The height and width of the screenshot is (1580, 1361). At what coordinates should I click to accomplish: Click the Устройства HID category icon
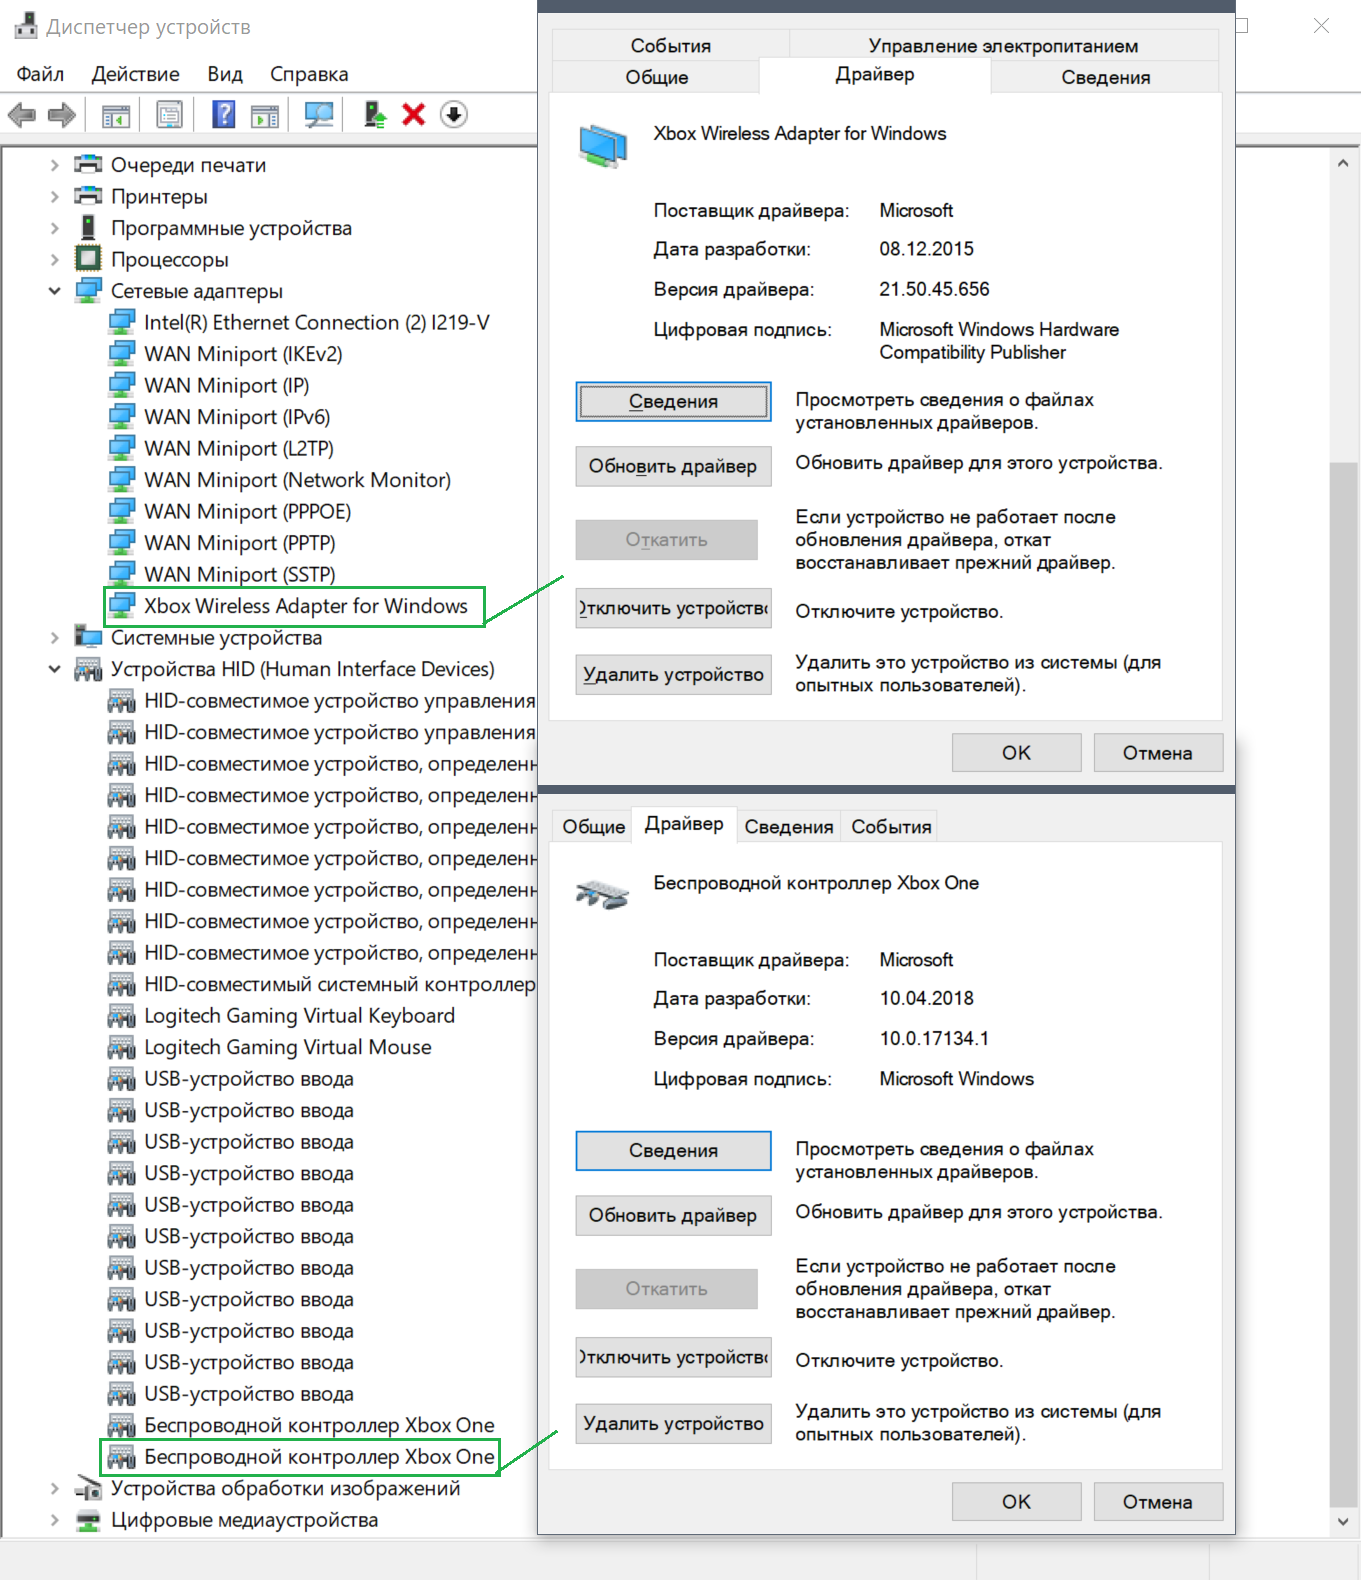[88, 669]
